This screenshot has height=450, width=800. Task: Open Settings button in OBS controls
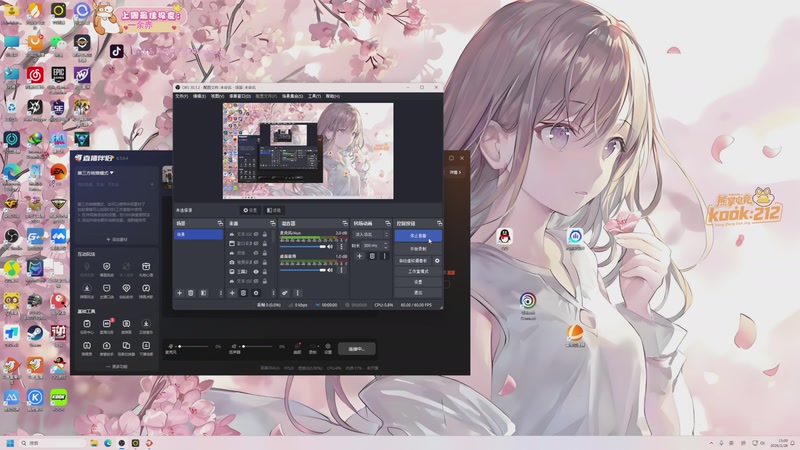click(418, 282)
